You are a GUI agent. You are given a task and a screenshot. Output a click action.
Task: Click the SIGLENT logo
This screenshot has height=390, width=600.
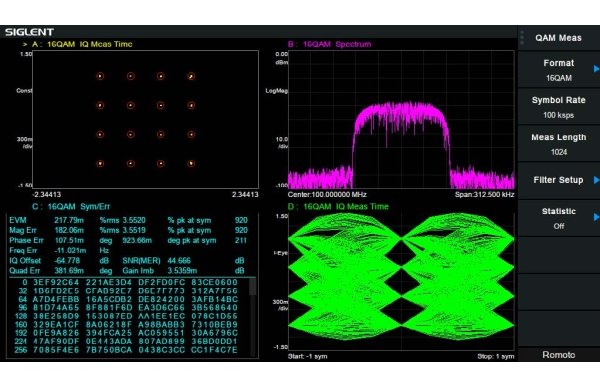[x=29, y=32]
